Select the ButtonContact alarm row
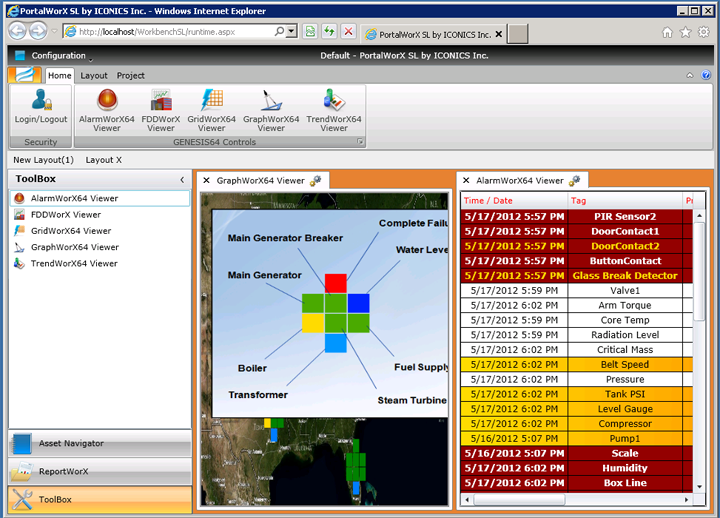This screenshot has width=720, height=518. pyautogui.click(x=576, y=261)
